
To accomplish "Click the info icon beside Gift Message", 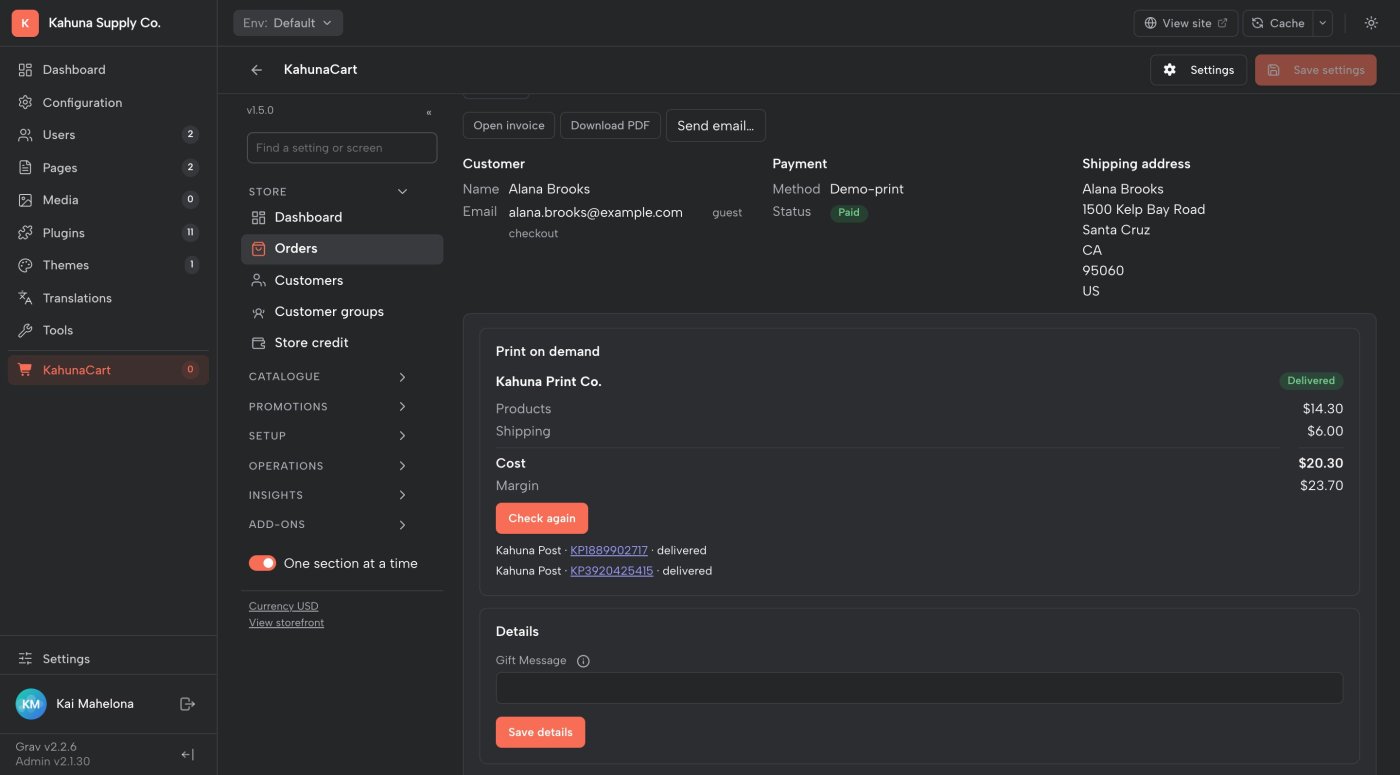I will 583,661.
